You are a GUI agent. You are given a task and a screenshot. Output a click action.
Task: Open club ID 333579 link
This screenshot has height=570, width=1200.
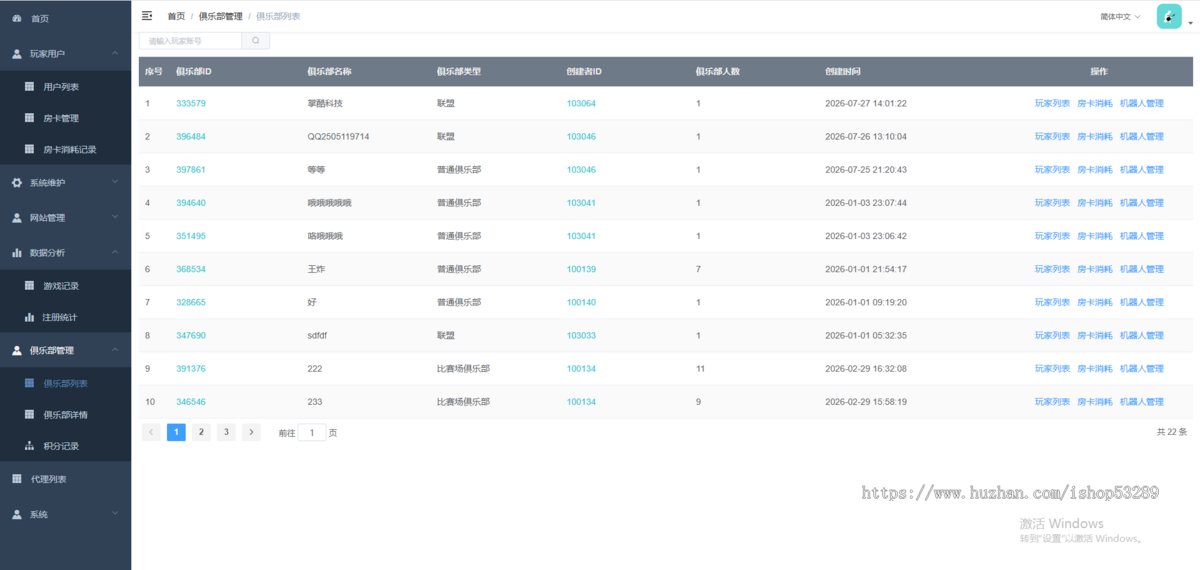point(191,103)
